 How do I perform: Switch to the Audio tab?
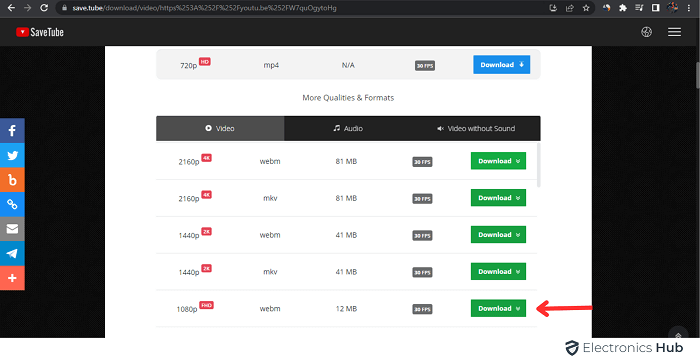click(x=348, y=129)
